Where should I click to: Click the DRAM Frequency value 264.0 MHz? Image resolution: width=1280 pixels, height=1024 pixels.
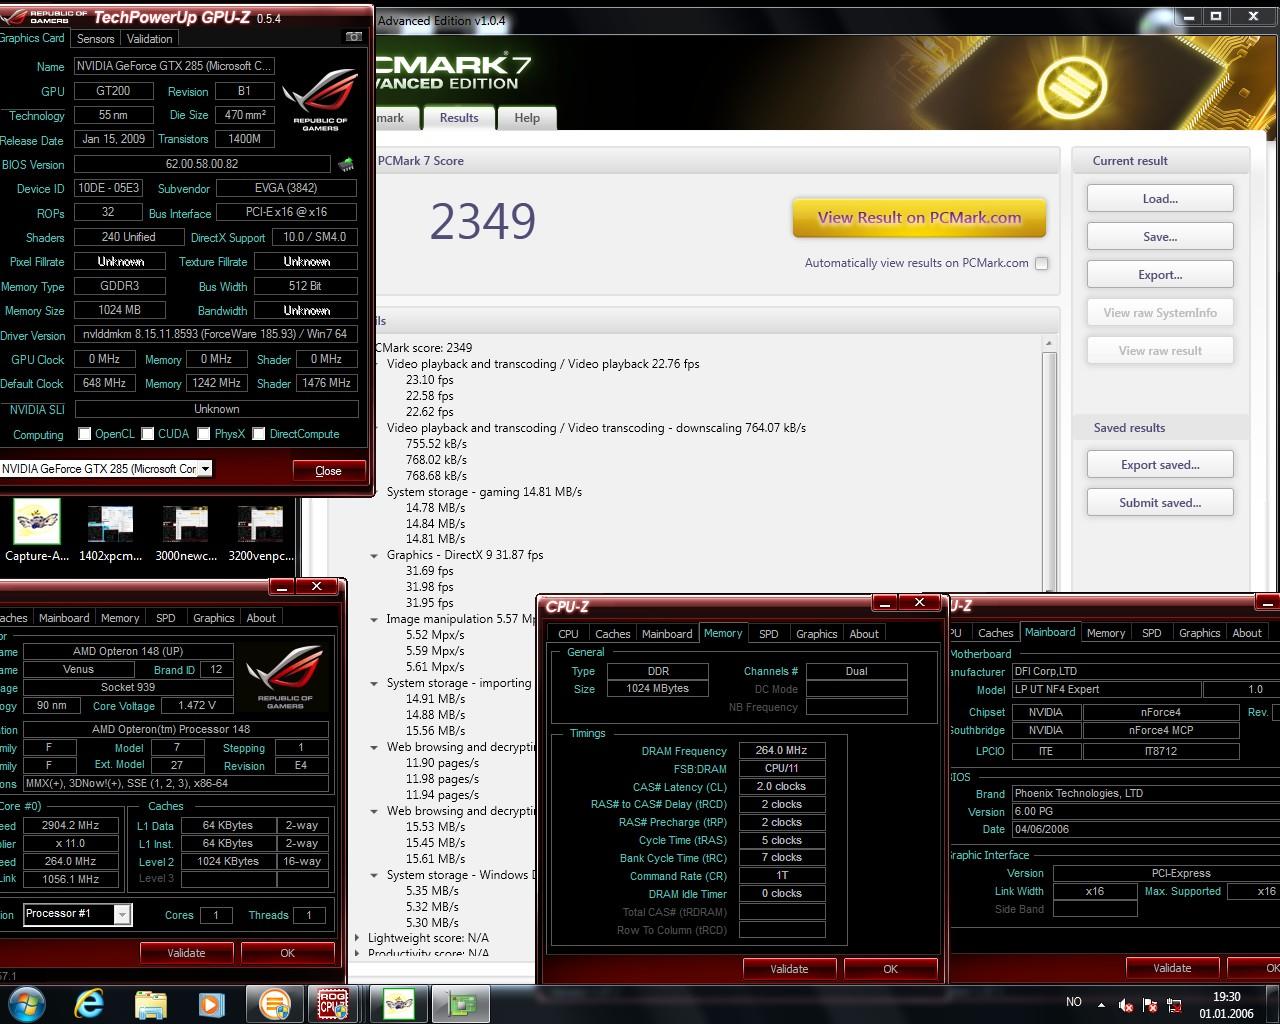coord(782,750)
